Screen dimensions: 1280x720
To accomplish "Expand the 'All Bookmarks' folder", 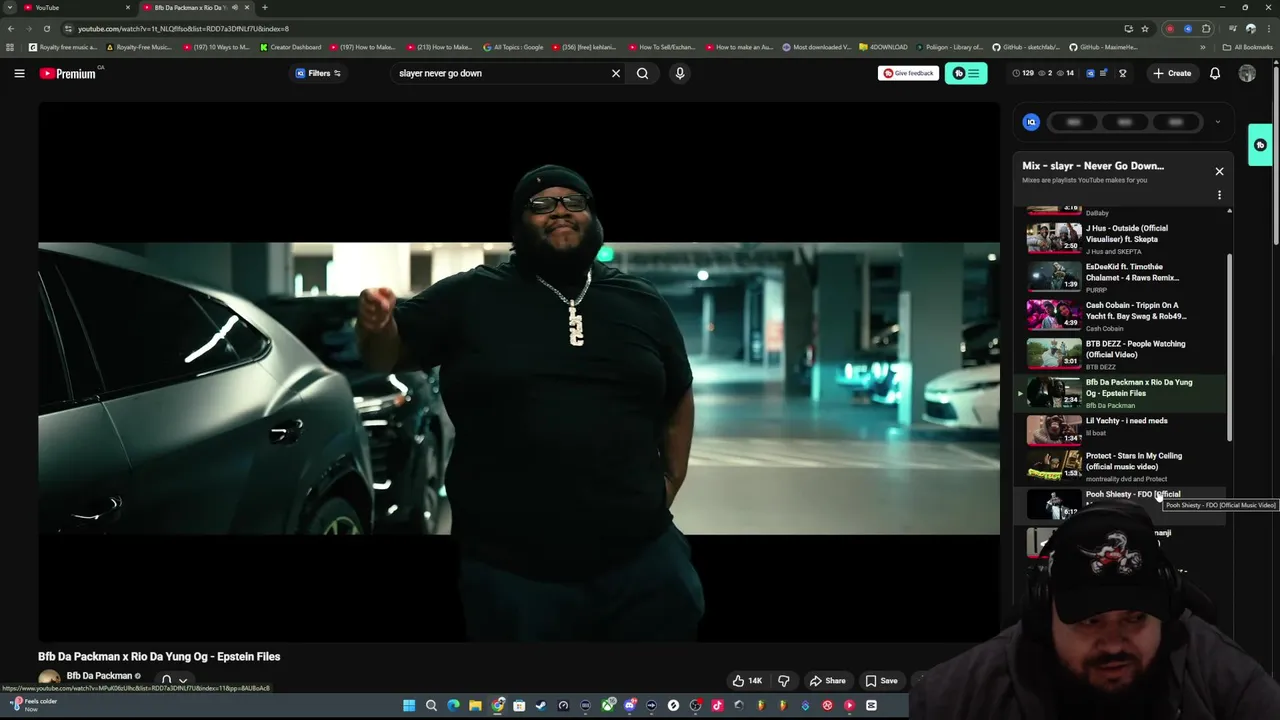I will pyautogui.click(x=1247, y=47).
